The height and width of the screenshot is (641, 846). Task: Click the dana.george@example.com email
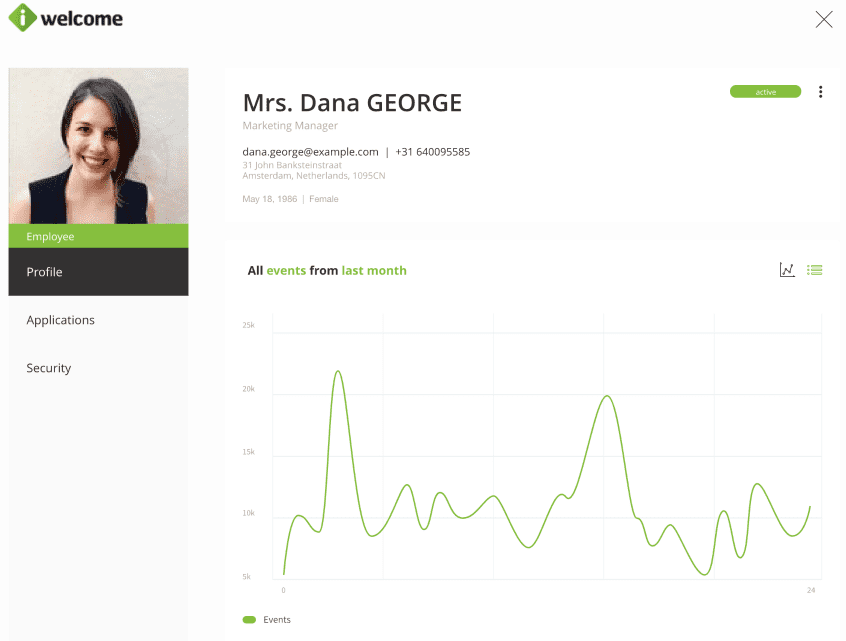[x=311, y=152]
